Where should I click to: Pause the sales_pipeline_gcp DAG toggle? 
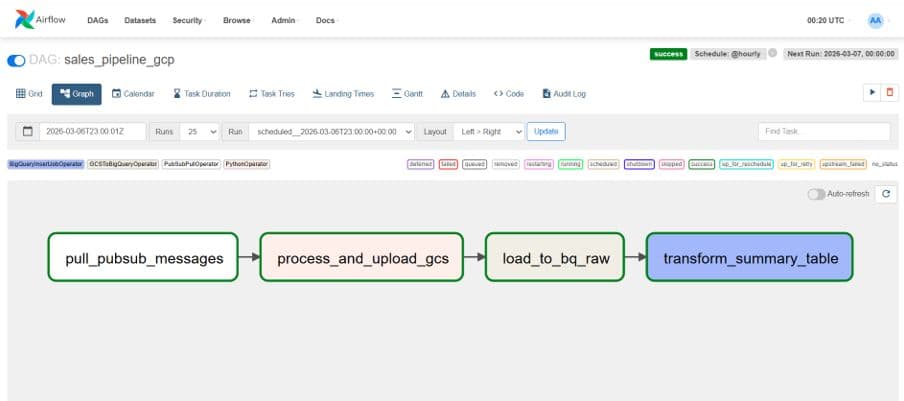click(16, 60)
